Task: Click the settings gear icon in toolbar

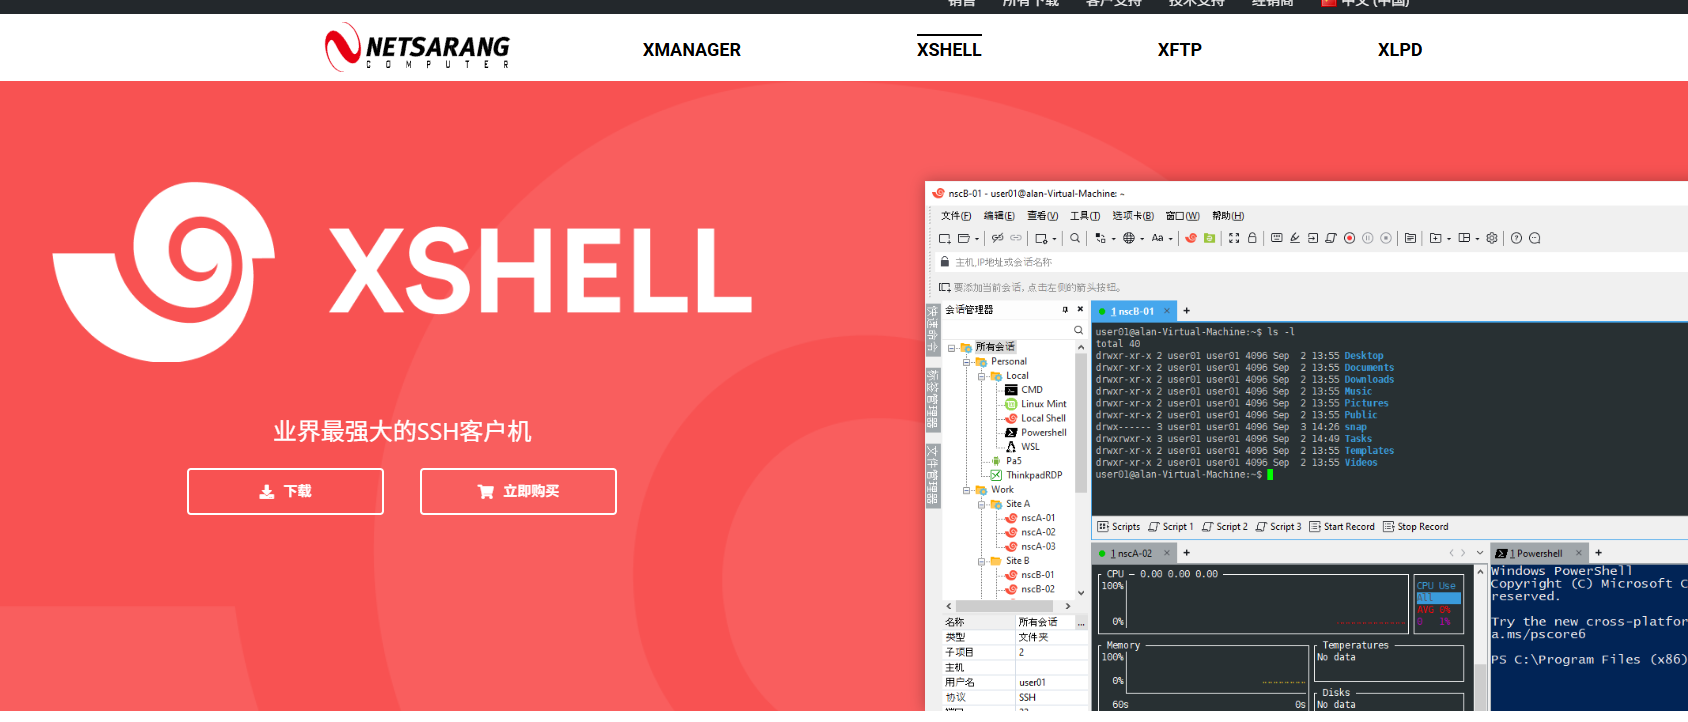Action: click(x=1492, y=238)
